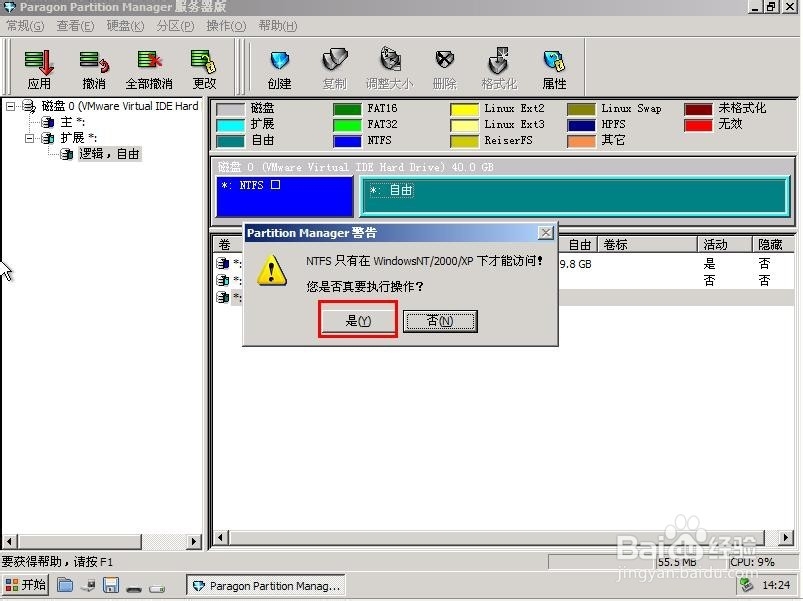This screenshot has height=601, width=803.
Task: Select second volume row icon in list
Action: point(222,280)
